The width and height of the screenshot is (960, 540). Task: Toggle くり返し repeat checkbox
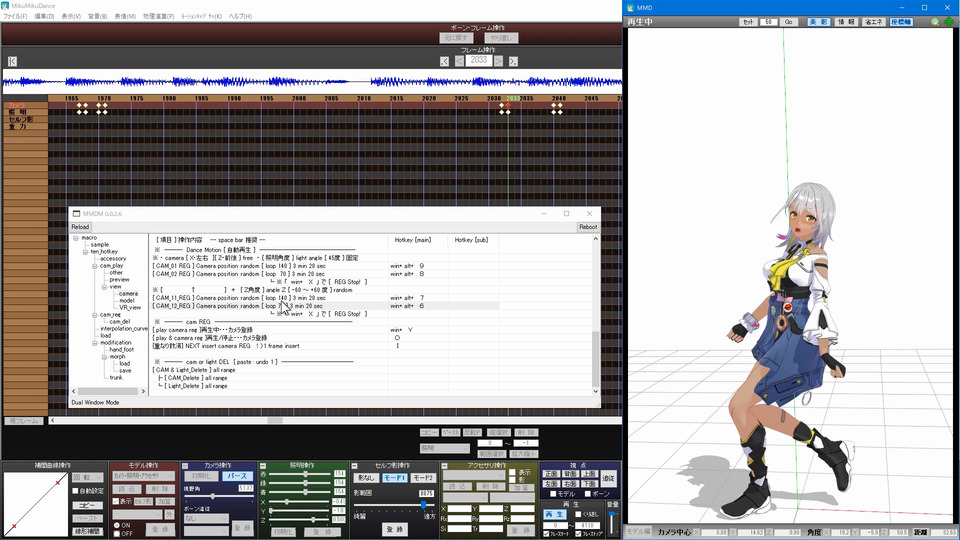[x=578, y=514]
